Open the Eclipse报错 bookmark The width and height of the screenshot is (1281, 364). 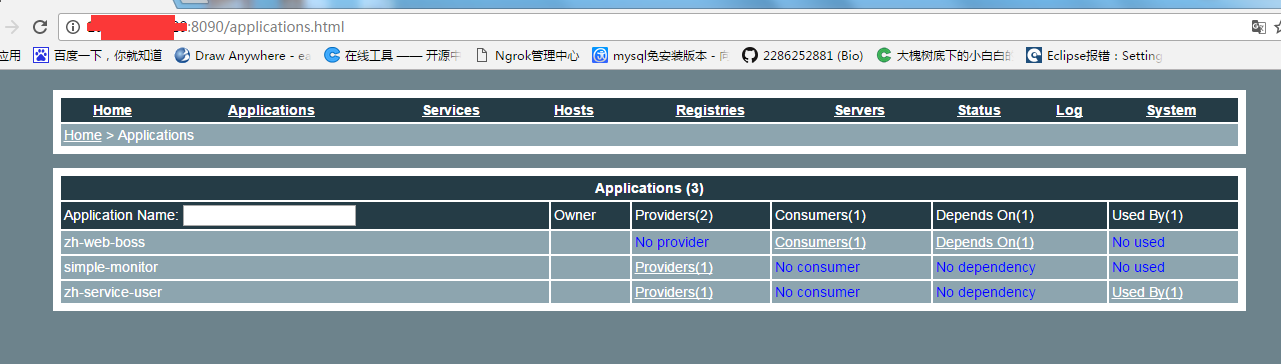[x=1095, y=56]
